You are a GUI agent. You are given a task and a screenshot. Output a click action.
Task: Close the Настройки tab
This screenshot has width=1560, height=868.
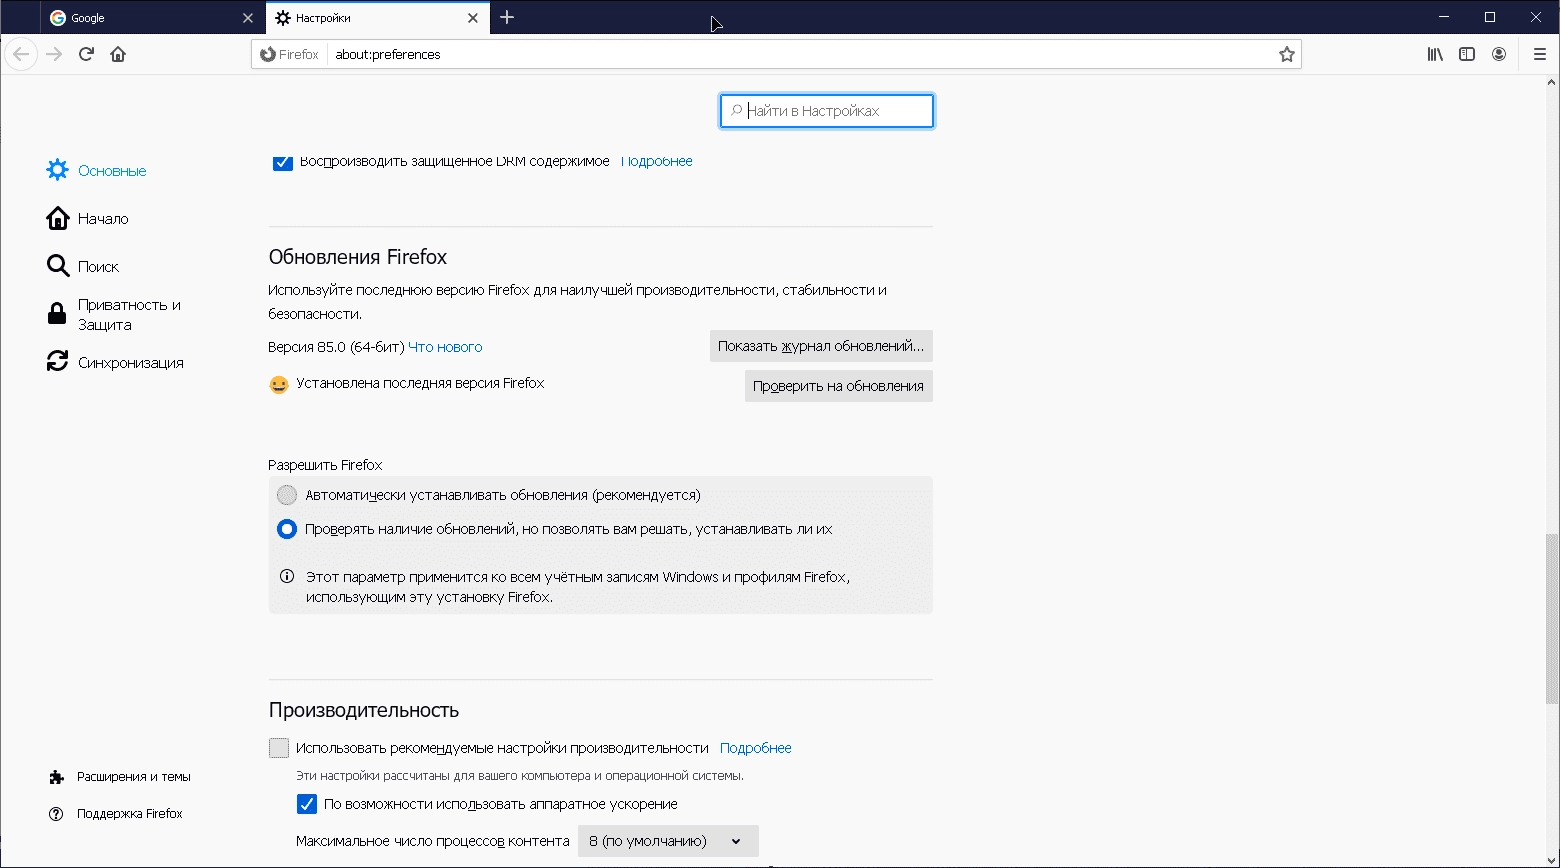pos(473,18)
